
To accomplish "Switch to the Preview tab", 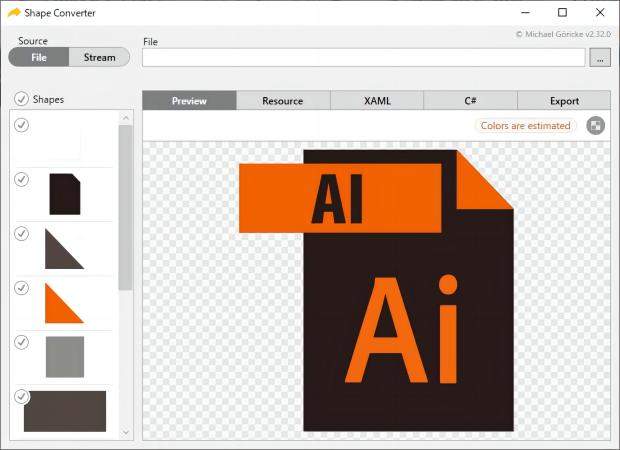I will (189, 101).
